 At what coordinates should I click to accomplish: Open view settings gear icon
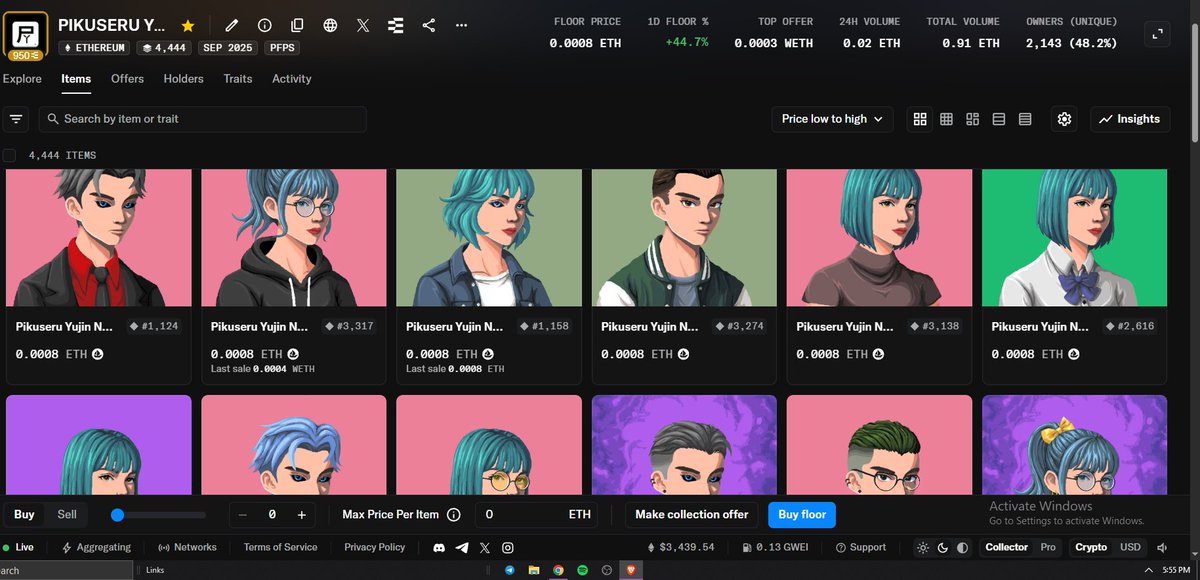tap(1065, 119)
